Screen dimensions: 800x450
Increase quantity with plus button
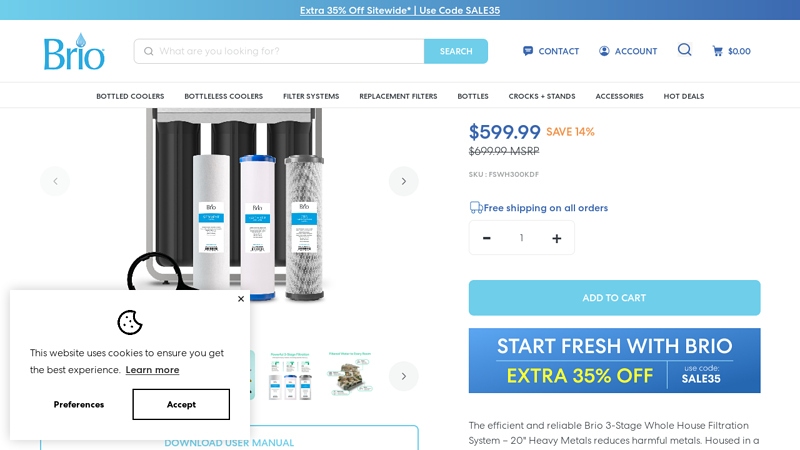tap(557, 238)
